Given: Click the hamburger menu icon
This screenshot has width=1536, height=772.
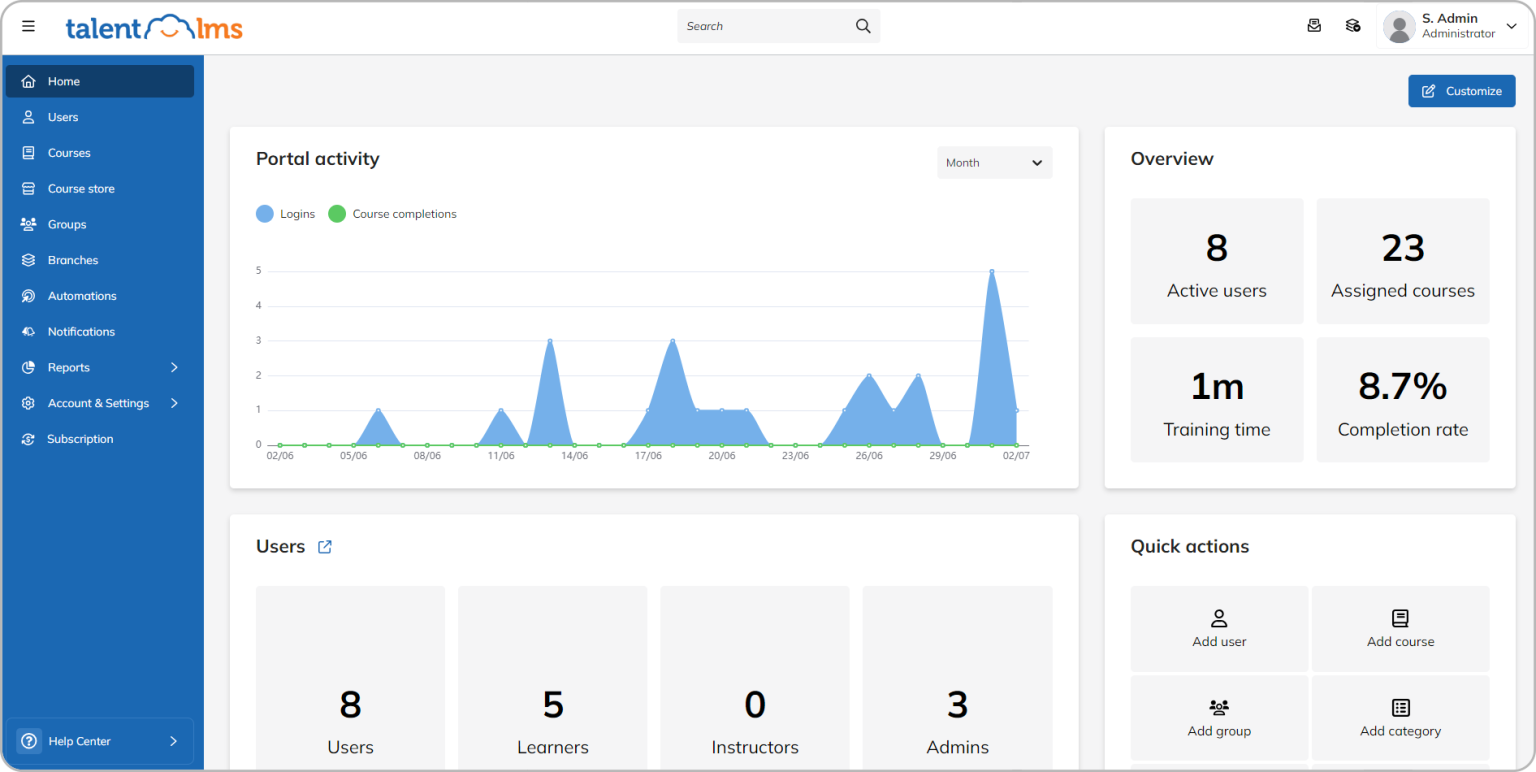Looking at the screenshot, I should [x=28, y=26].
